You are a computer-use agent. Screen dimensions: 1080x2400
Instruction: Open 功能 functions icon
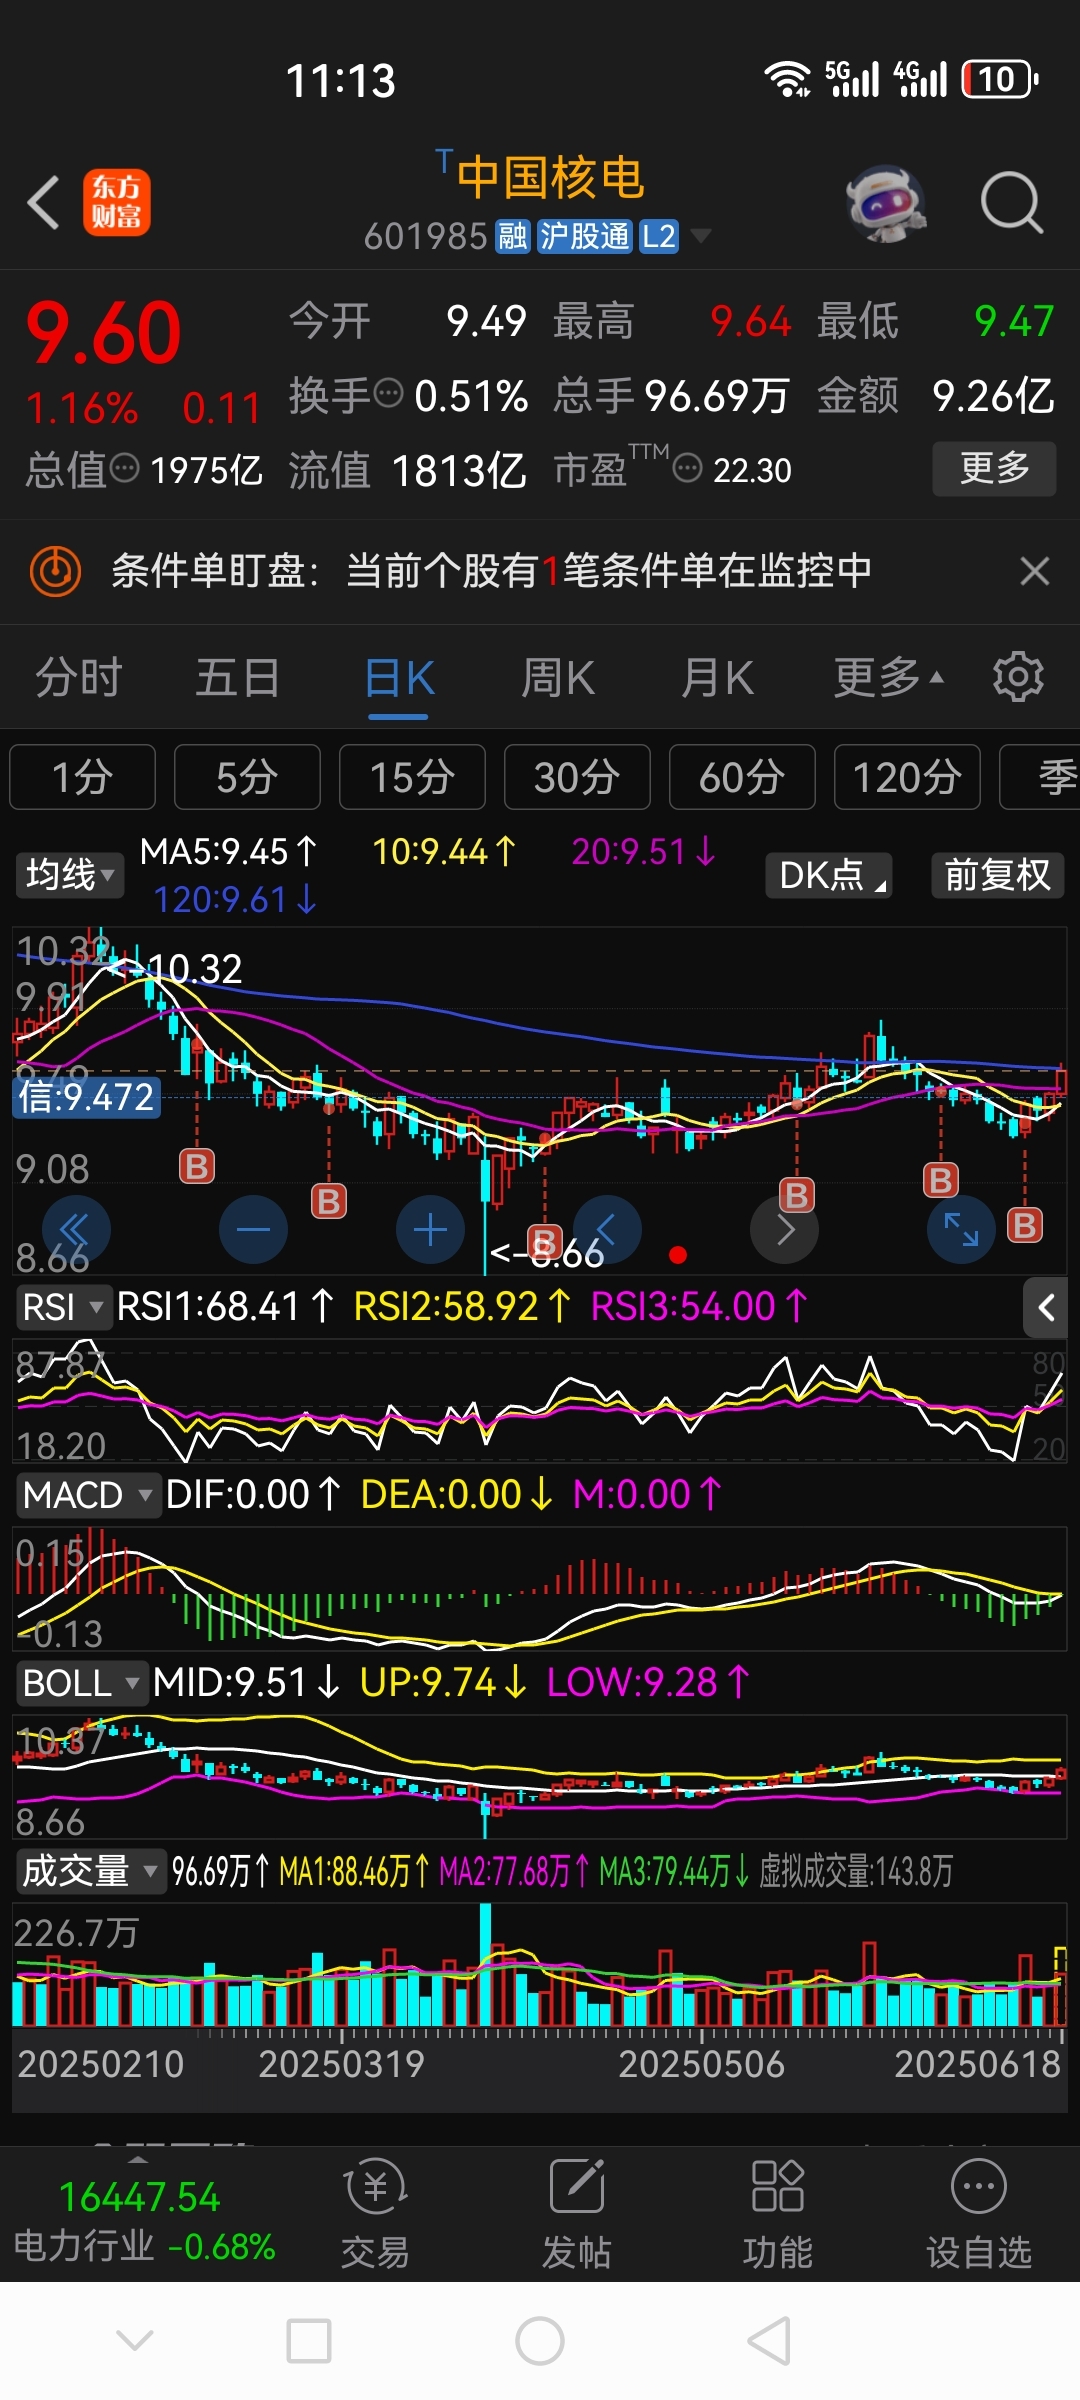coord(777,2213)
